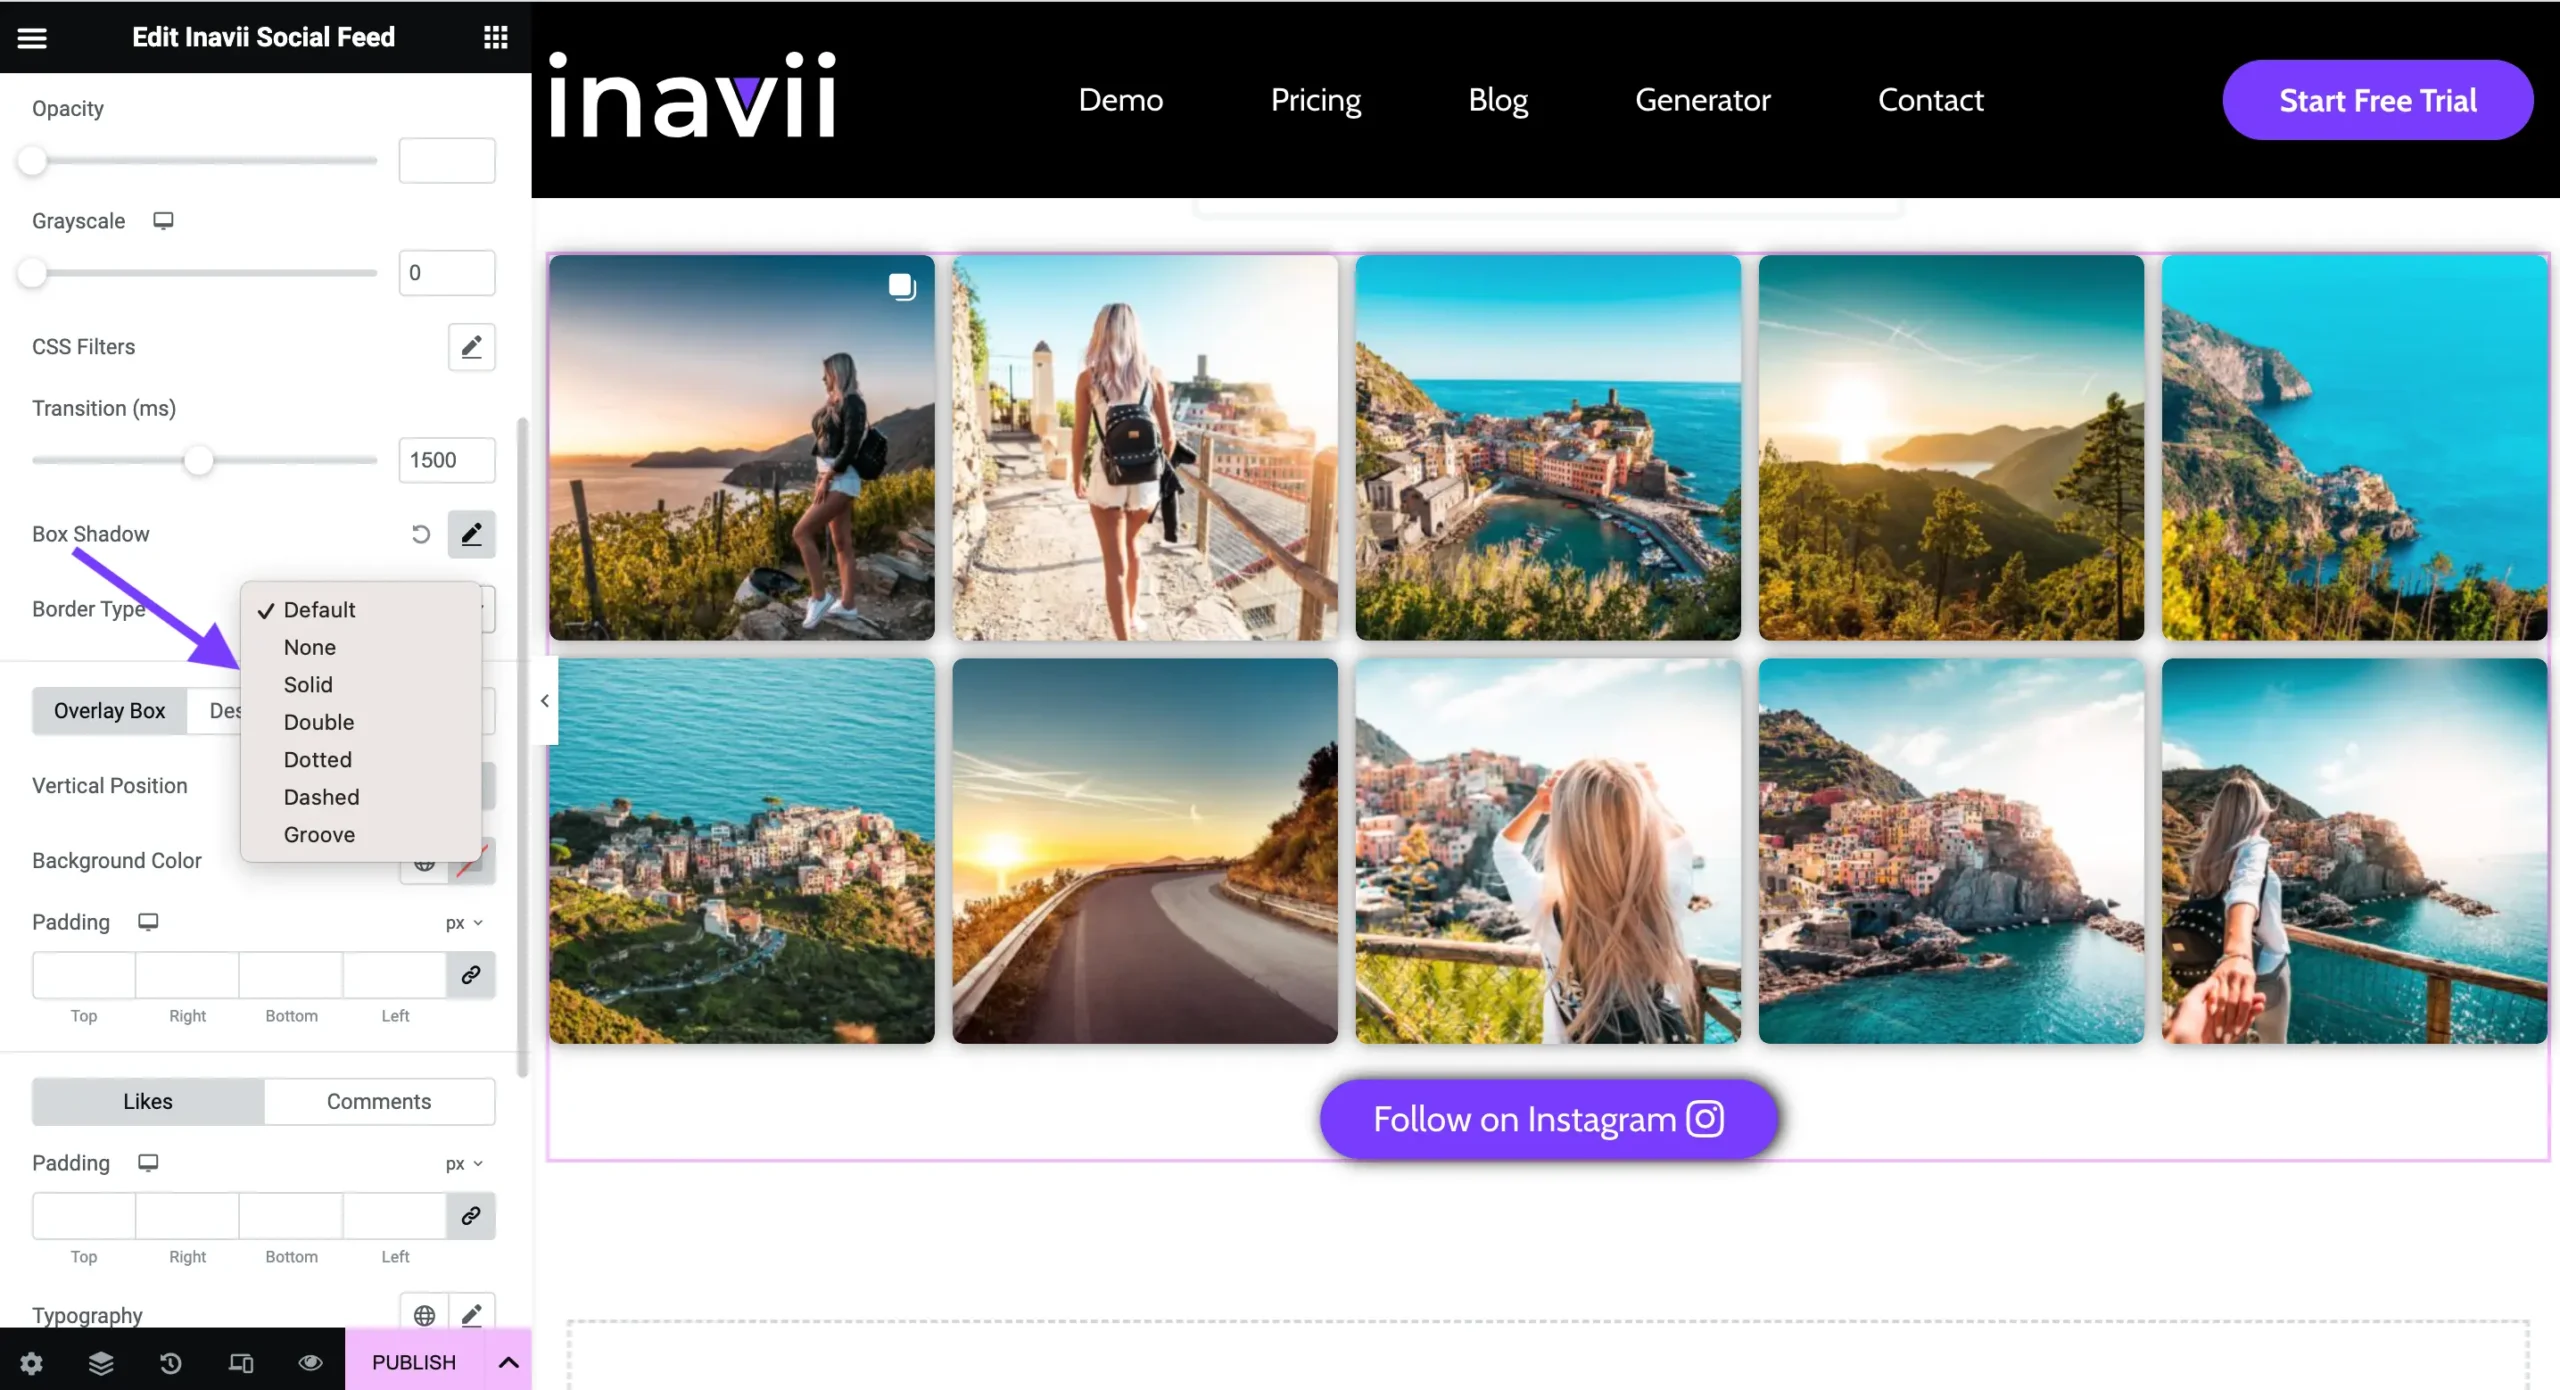Reset the Box Shadow setting

pos(421,534)
